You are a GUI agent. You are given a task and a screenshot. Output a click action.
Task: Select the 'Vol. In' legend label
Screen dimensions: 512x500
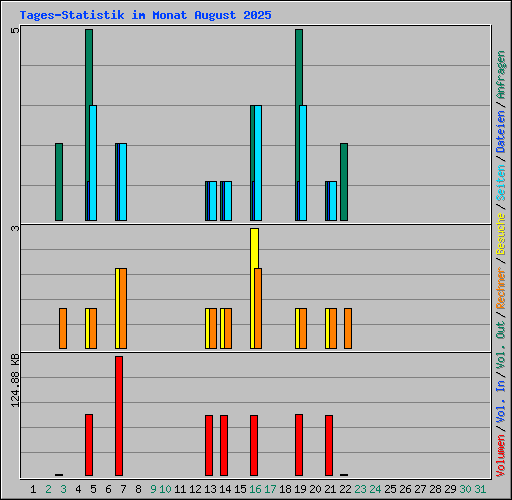(x=501, y=402)
